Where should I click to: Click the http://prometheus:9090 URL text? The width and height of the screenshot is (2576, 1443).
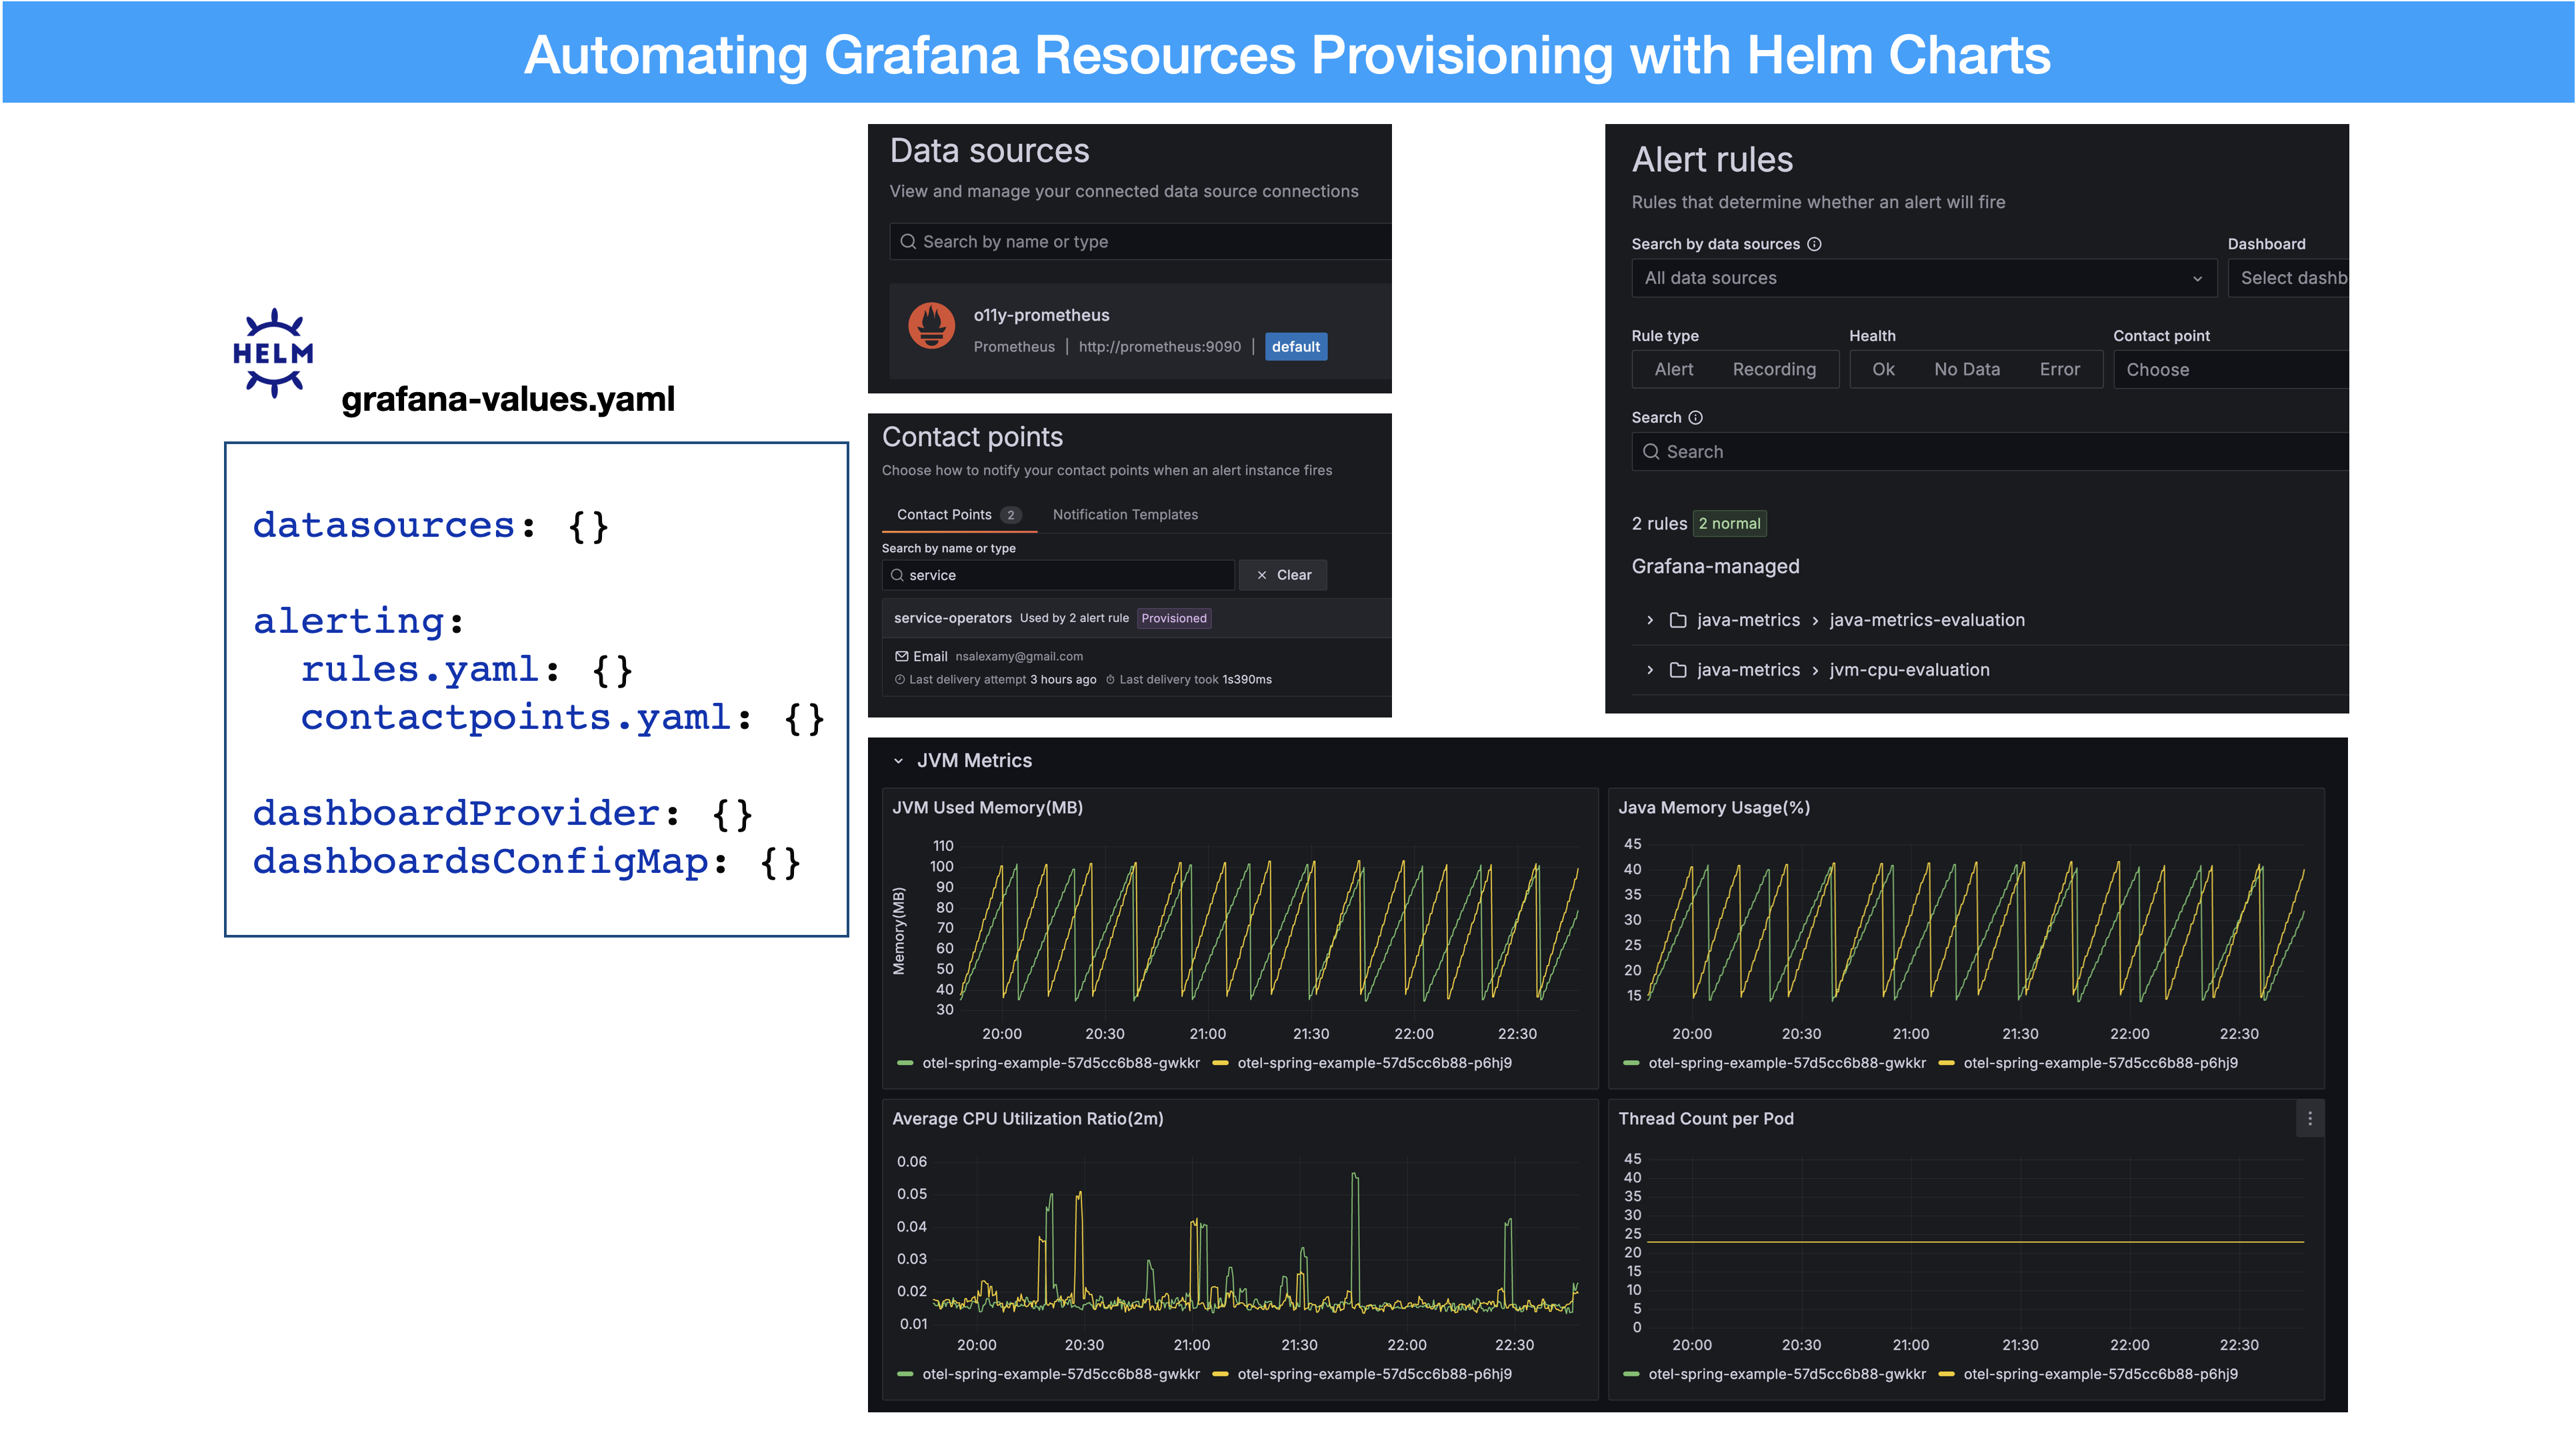point(1159,347)
